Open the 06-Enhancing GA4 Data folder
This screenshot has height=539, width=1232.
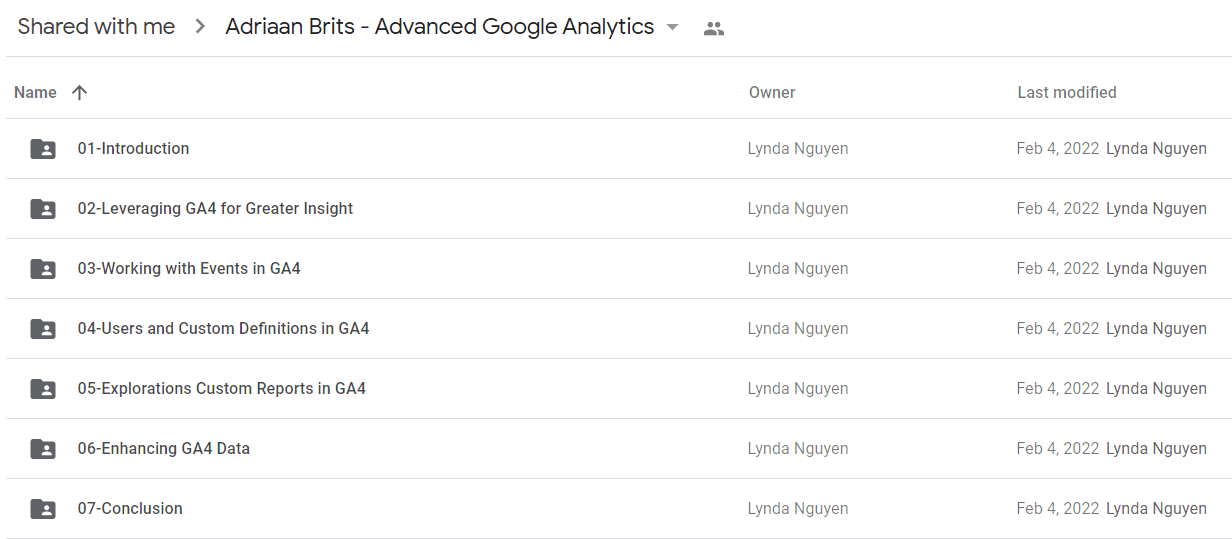[163, 448]
